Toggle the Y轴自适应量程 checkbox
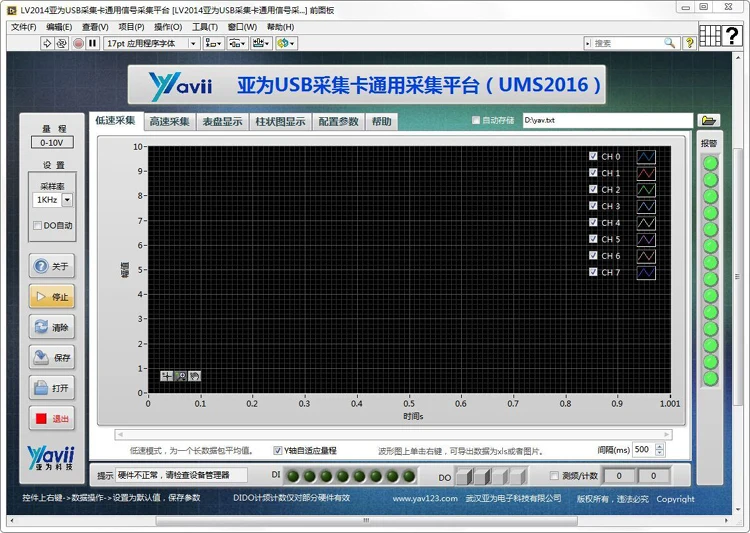The width and height of the screenshot is (750, 533). pyautogui.click(x=277, y=450)
